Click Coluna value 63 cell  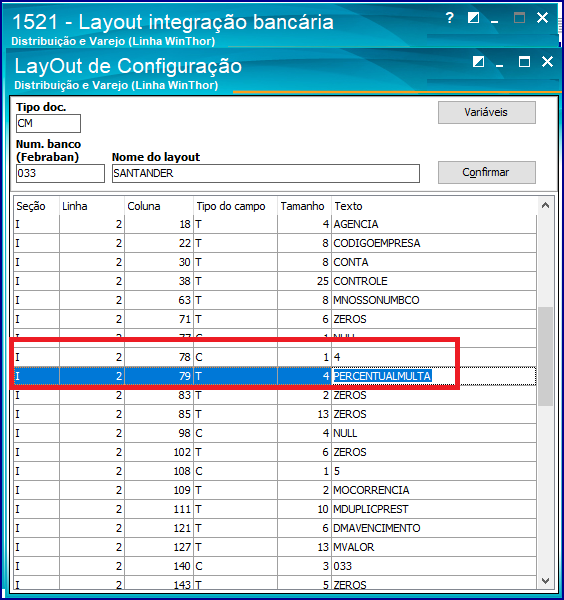pyautogui.click(x=159, y=300)
